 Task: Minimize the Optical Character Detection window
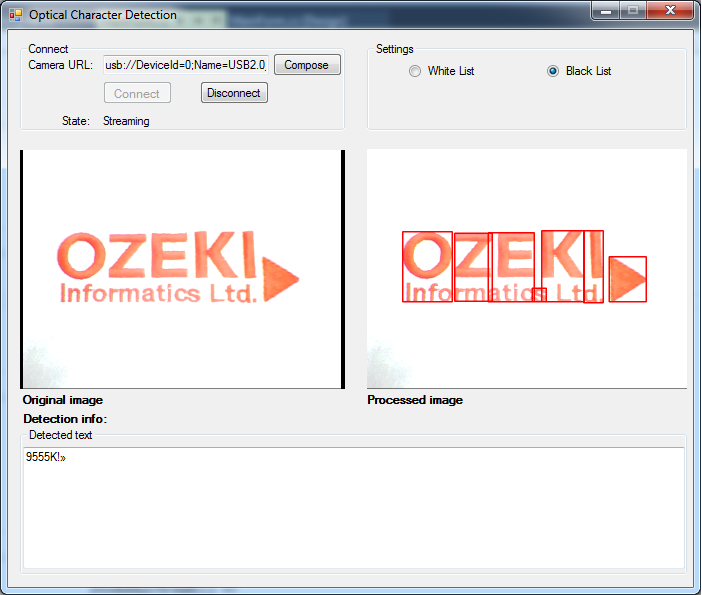click(606, 11)
